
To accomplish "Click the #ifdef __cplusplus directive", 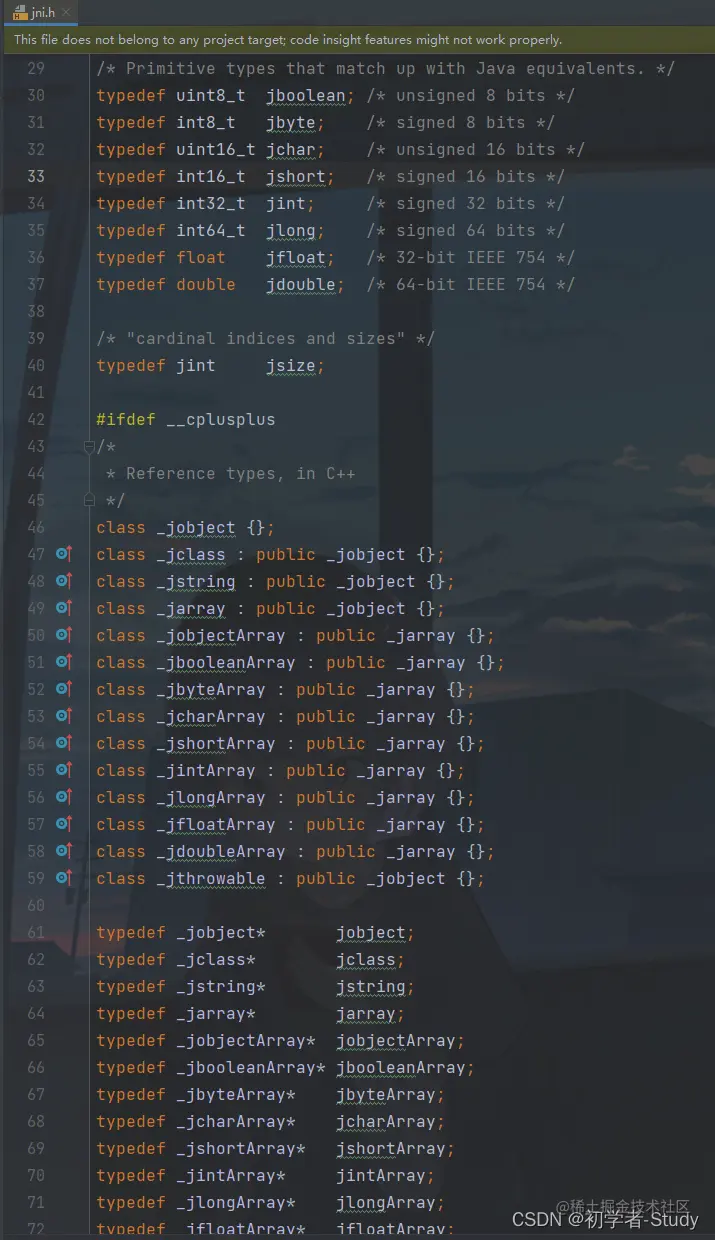I will [x=186, y=420].
